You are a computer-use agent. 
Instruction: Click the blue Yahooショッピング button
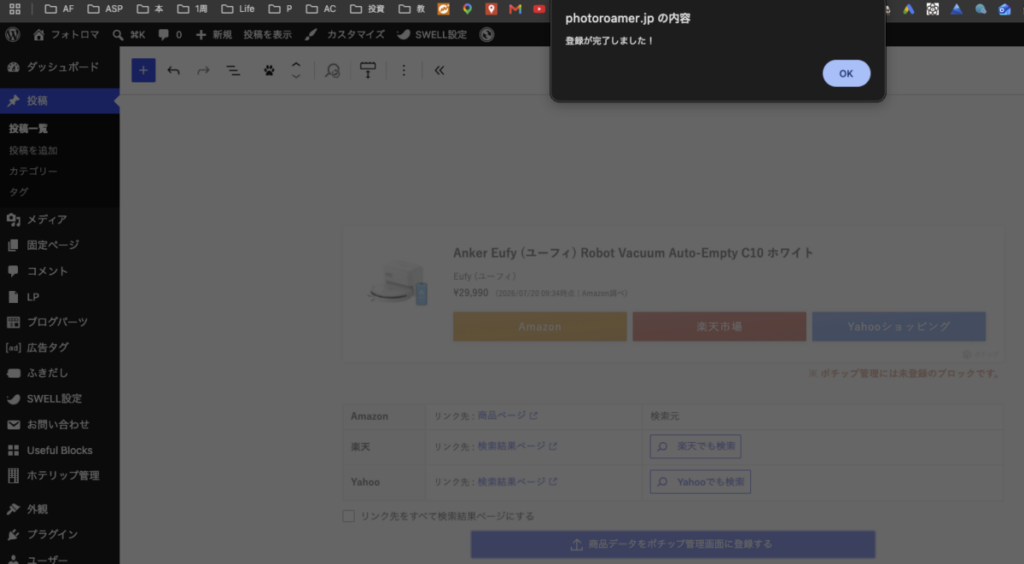(899, 326)
